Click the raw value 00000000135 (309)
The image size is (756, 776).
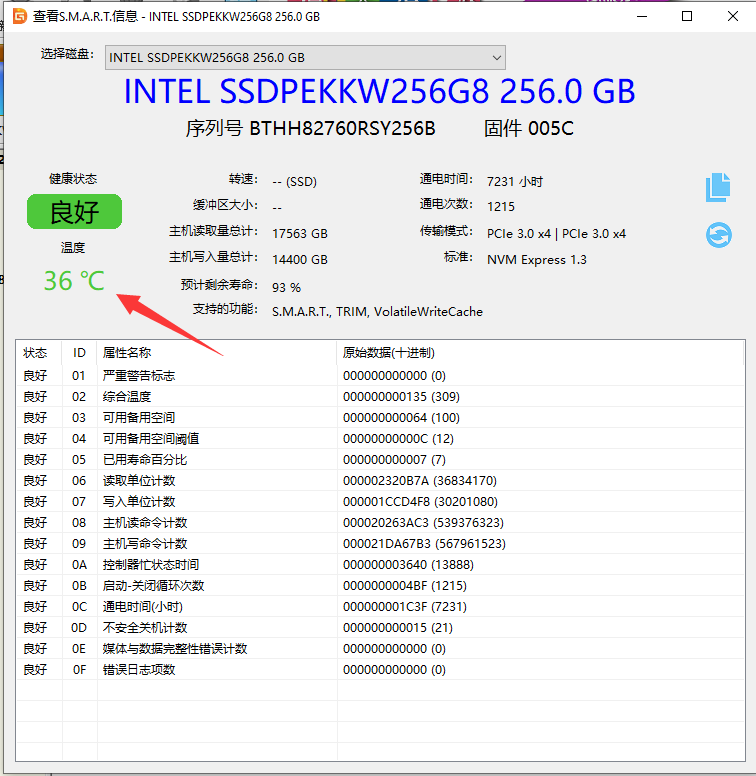[x=401, y=396]
